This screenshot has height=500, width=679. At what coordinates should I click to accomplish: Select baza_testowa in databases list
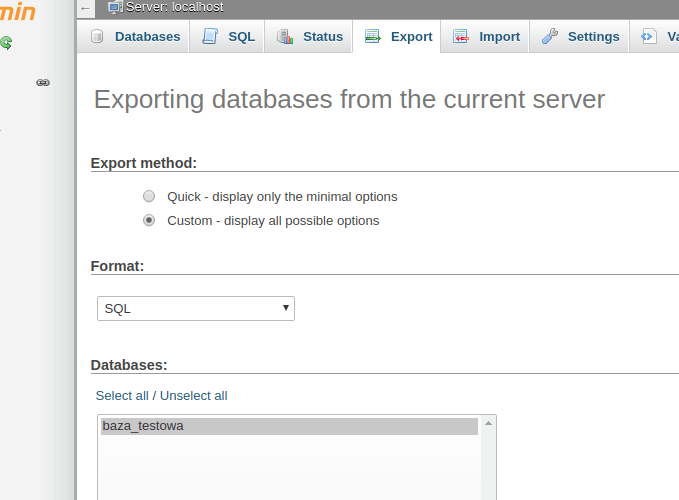click(x=143, y=426)
